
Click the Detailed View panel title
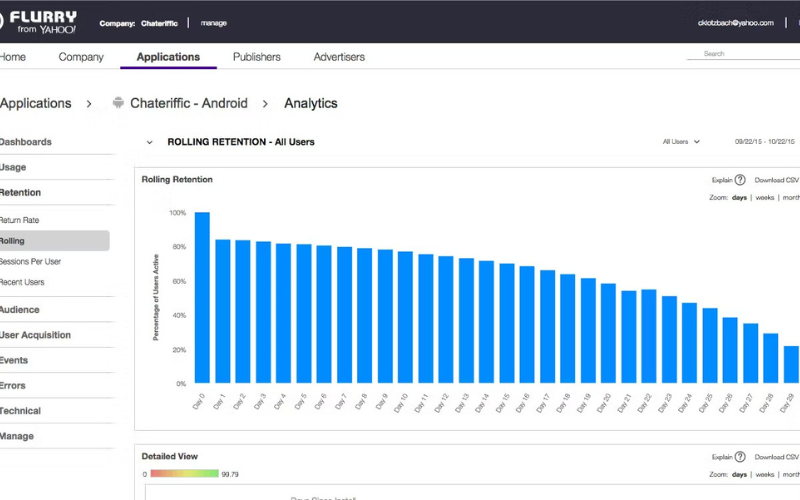click(169, 457)
